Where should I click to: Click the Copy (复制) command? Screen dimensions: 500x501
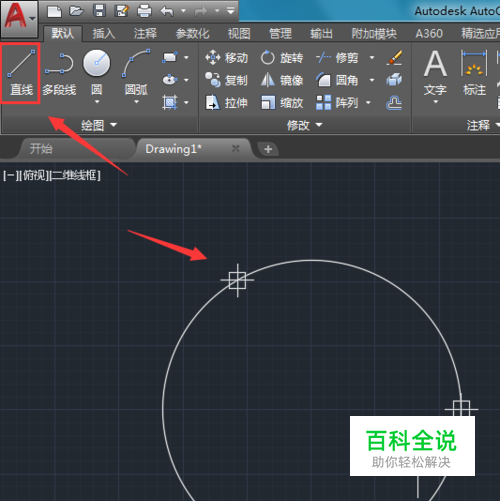coord(227,80)
